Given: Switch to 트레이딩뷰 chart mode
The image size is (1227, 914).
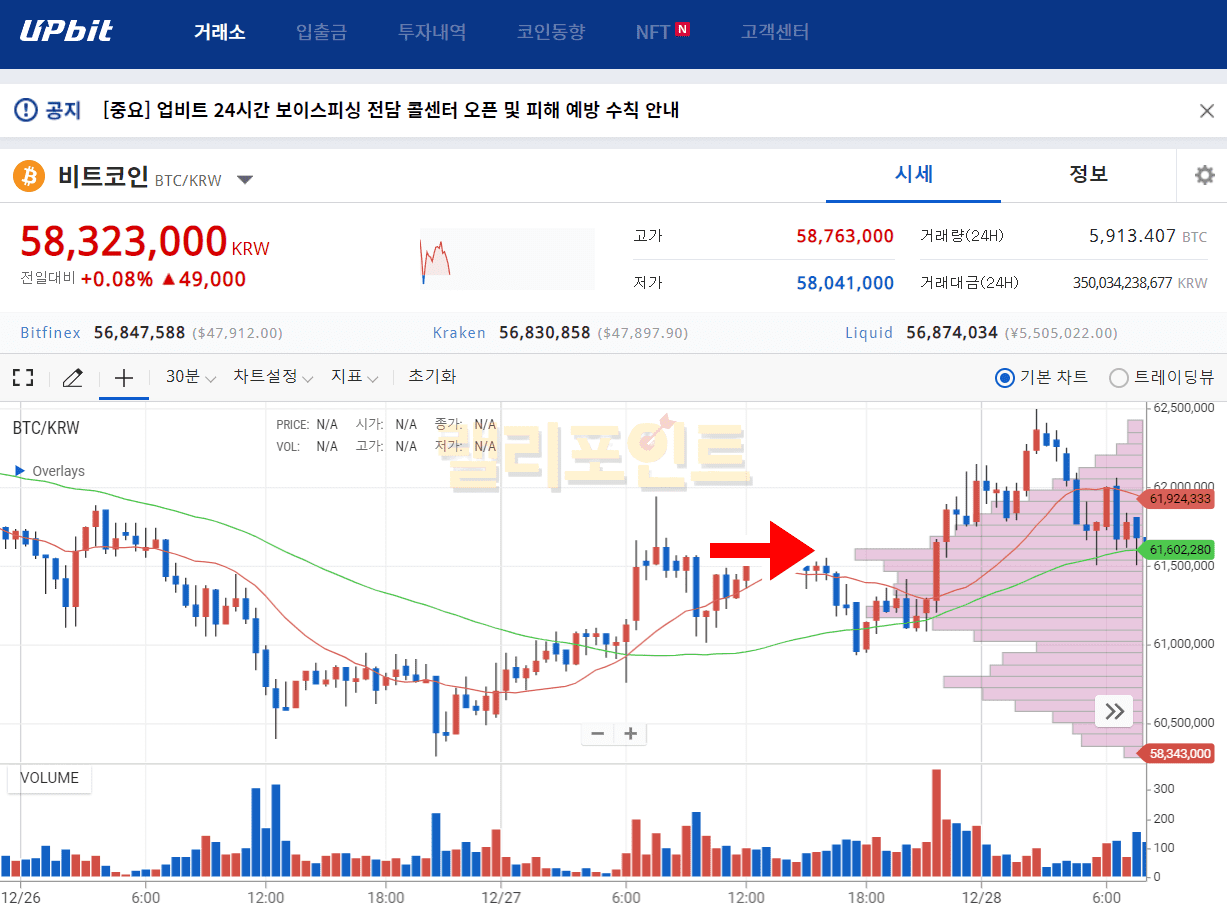Looking at the screenshot, I should coord(1119,377).
